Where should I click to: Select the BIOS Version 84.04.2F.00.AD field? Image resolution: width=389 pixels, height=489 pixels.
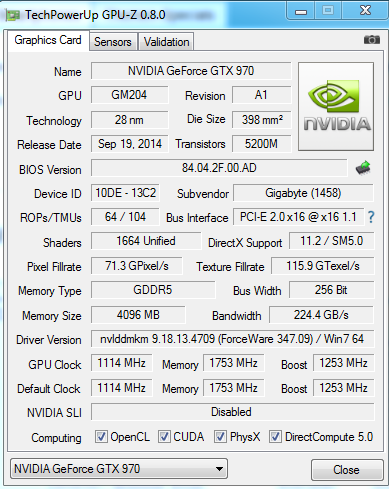219,168
